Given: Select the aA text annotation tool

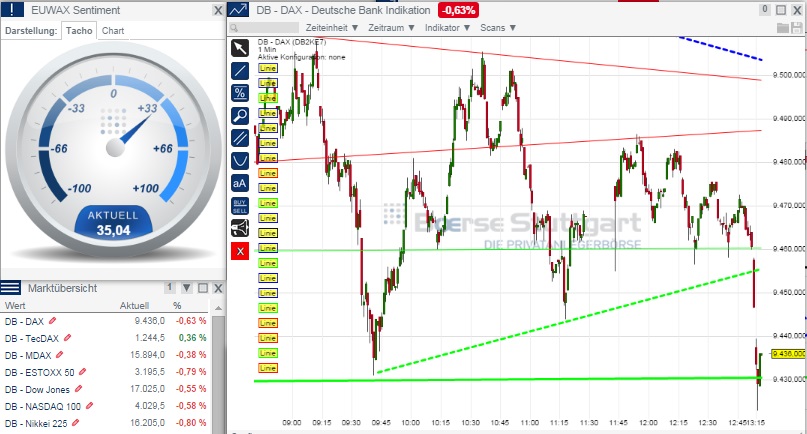Looking at the screenshot, I should coord(240,183).
